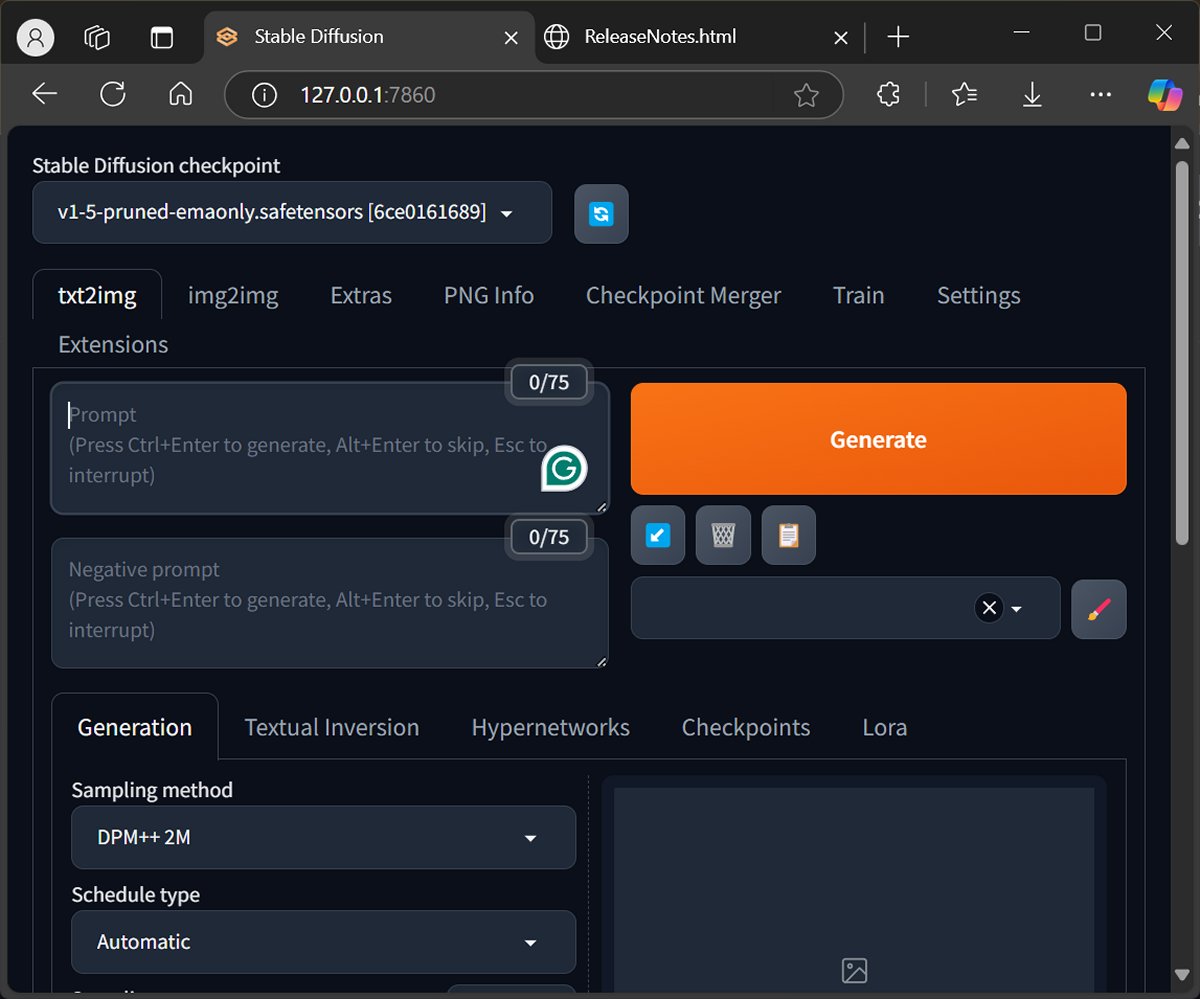The width and height of the screenshot is (1200, 999).
Task: Open the Copilot icon in browser toolbar
Action: click(x=1164, y=95)
